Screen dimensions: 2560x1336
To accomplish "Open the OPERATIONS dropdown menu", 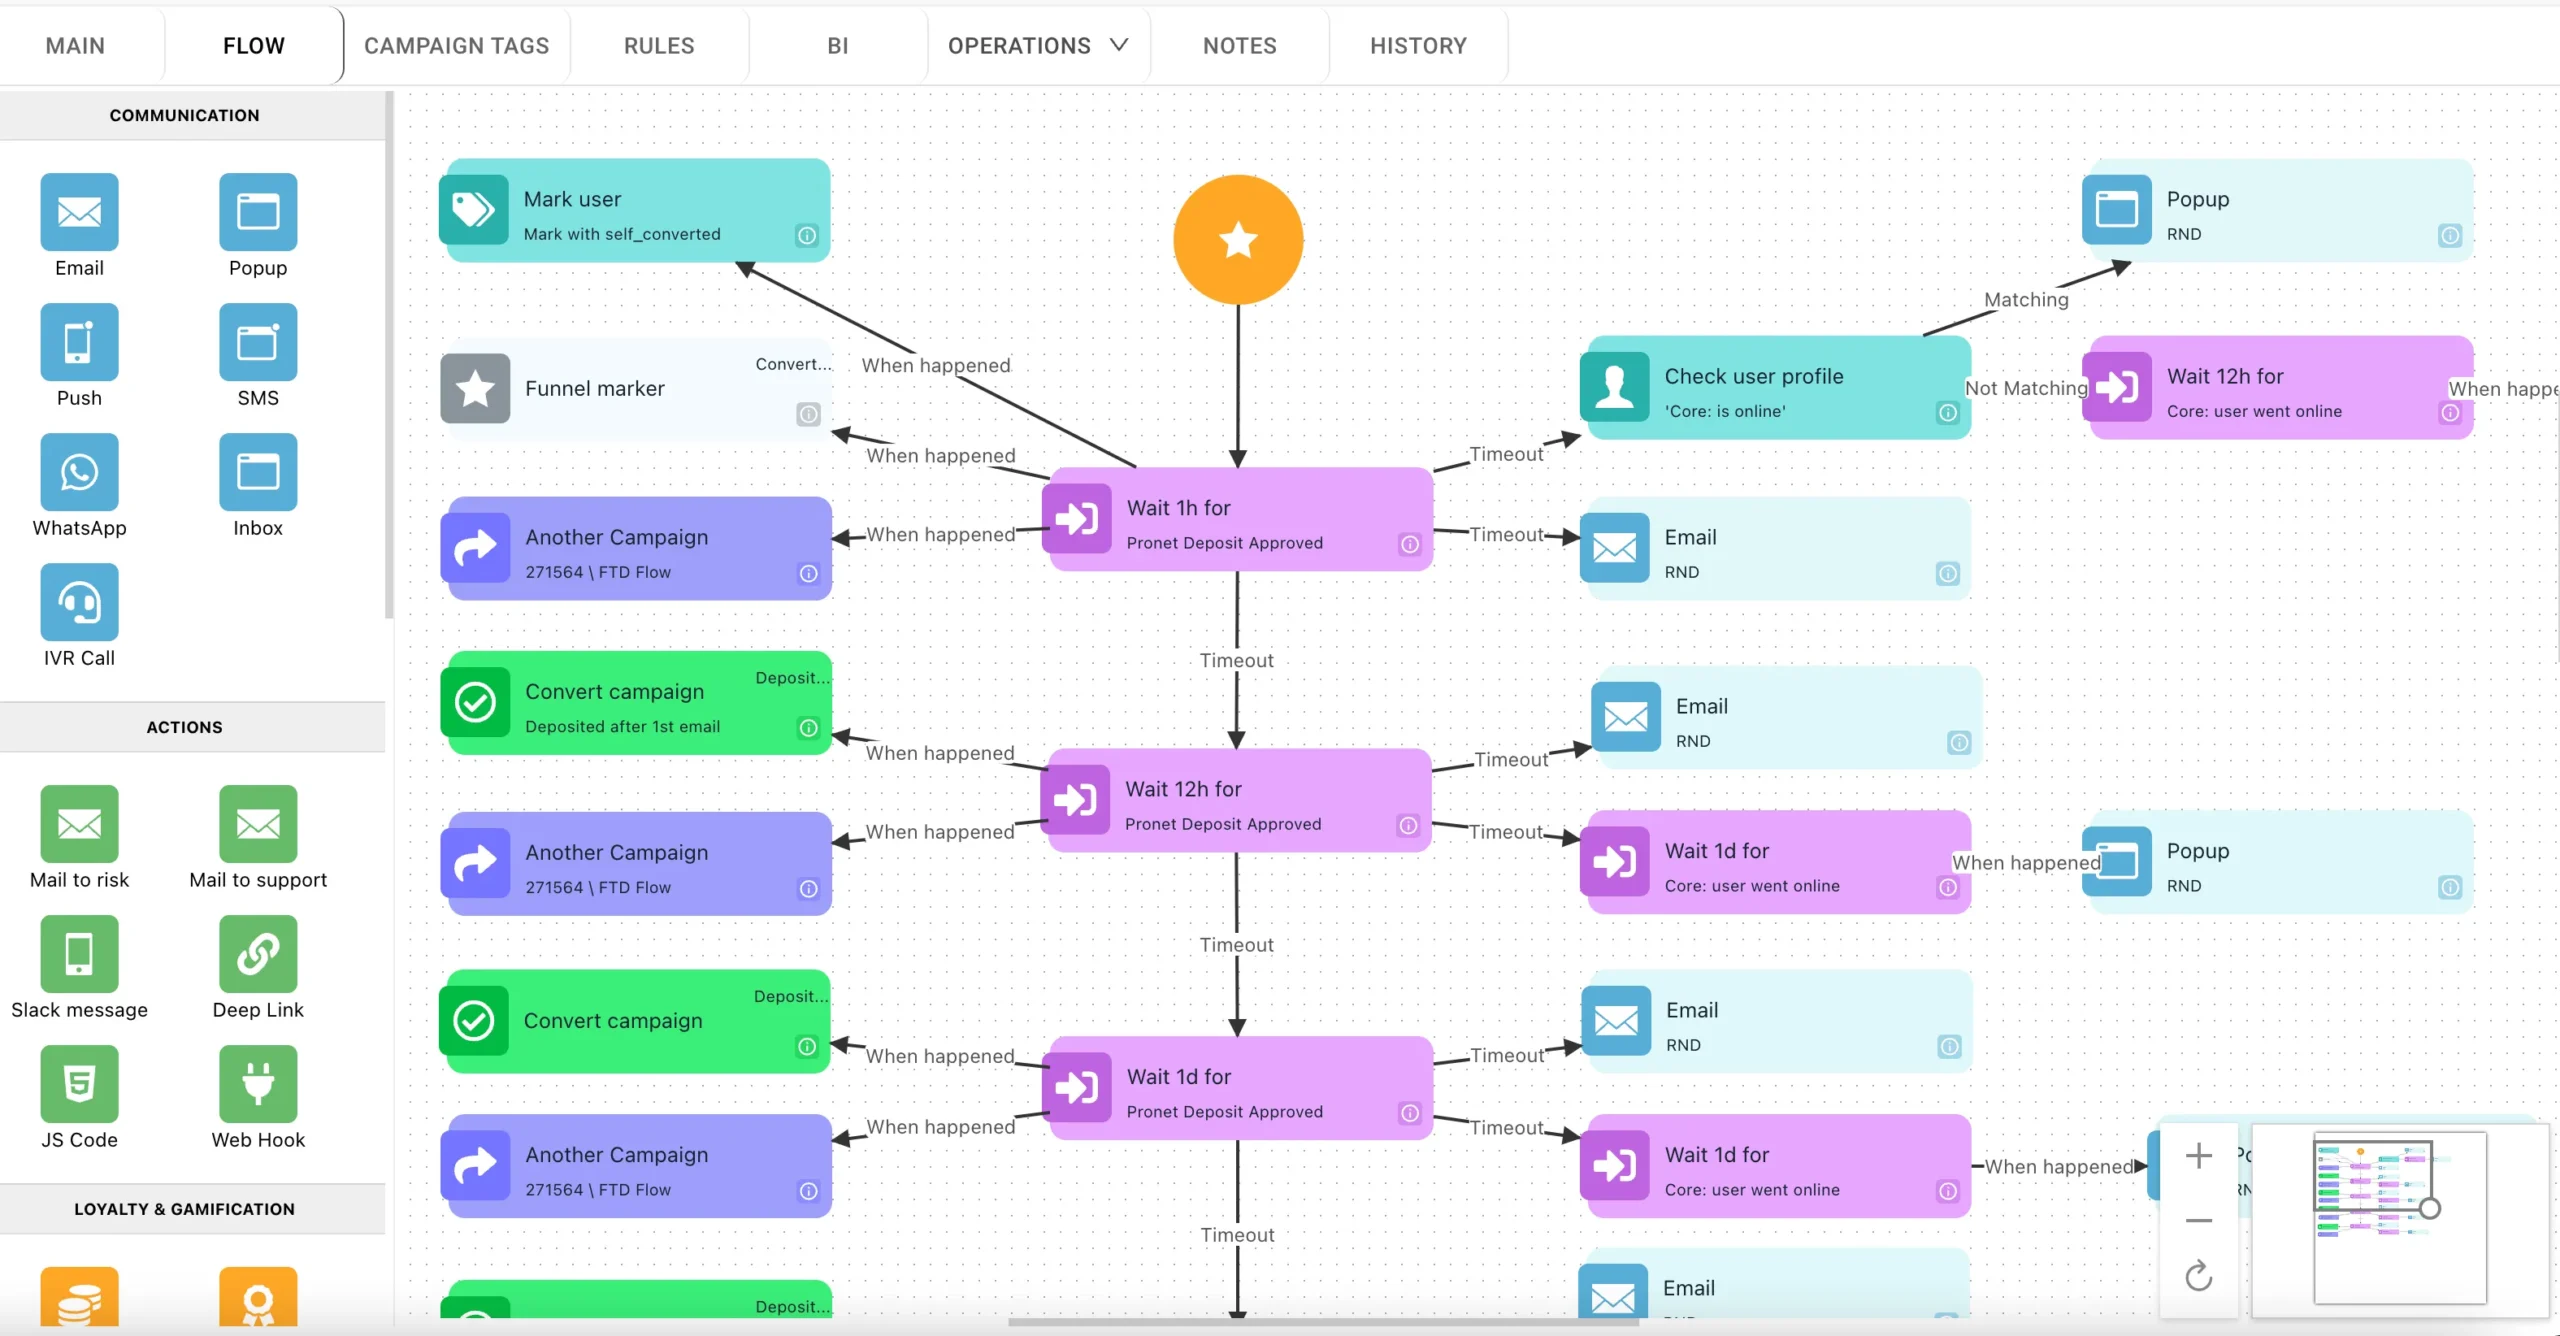I will [x=1036, y=46].
